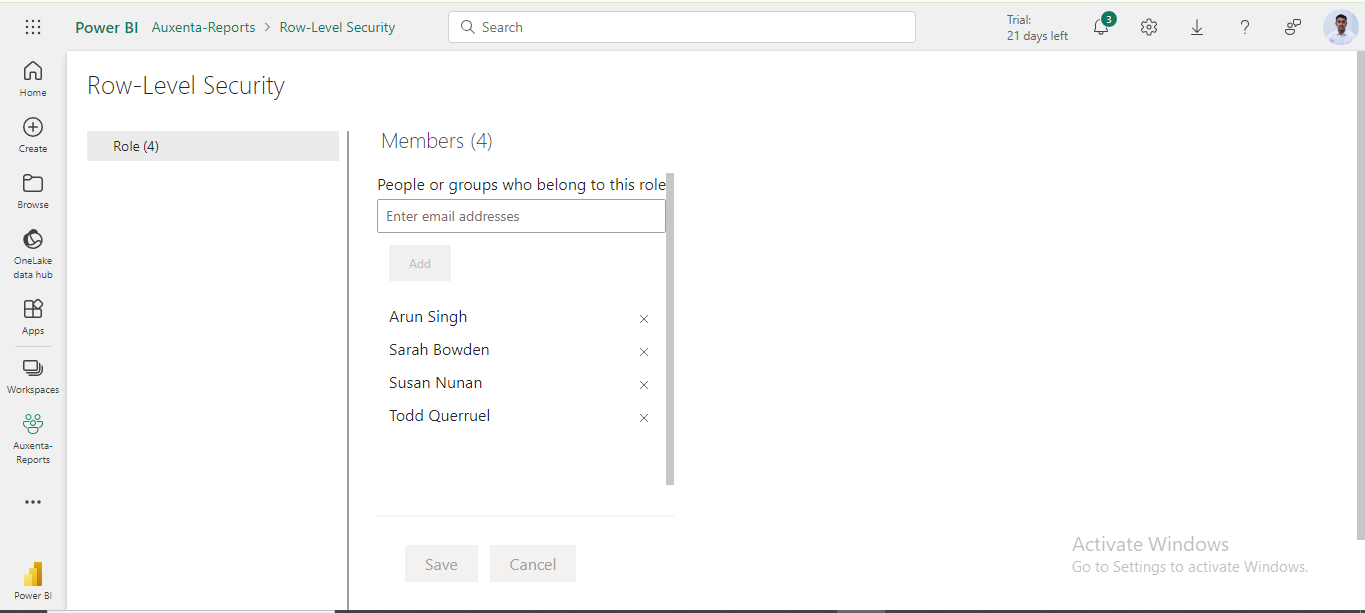Click the Enter email addresses field
Image resolution: width=1365 pixels, height=613 pixels.
point(521,216)
